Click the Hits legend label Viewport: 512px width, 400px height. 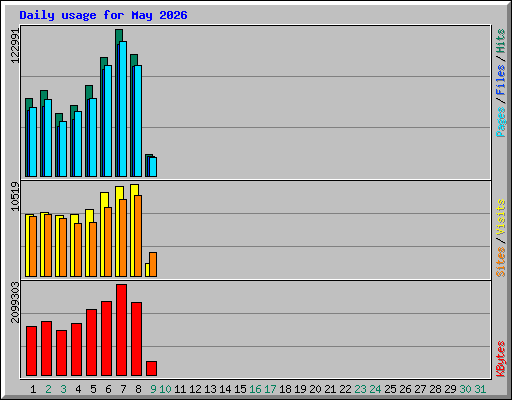coord(501,41)
